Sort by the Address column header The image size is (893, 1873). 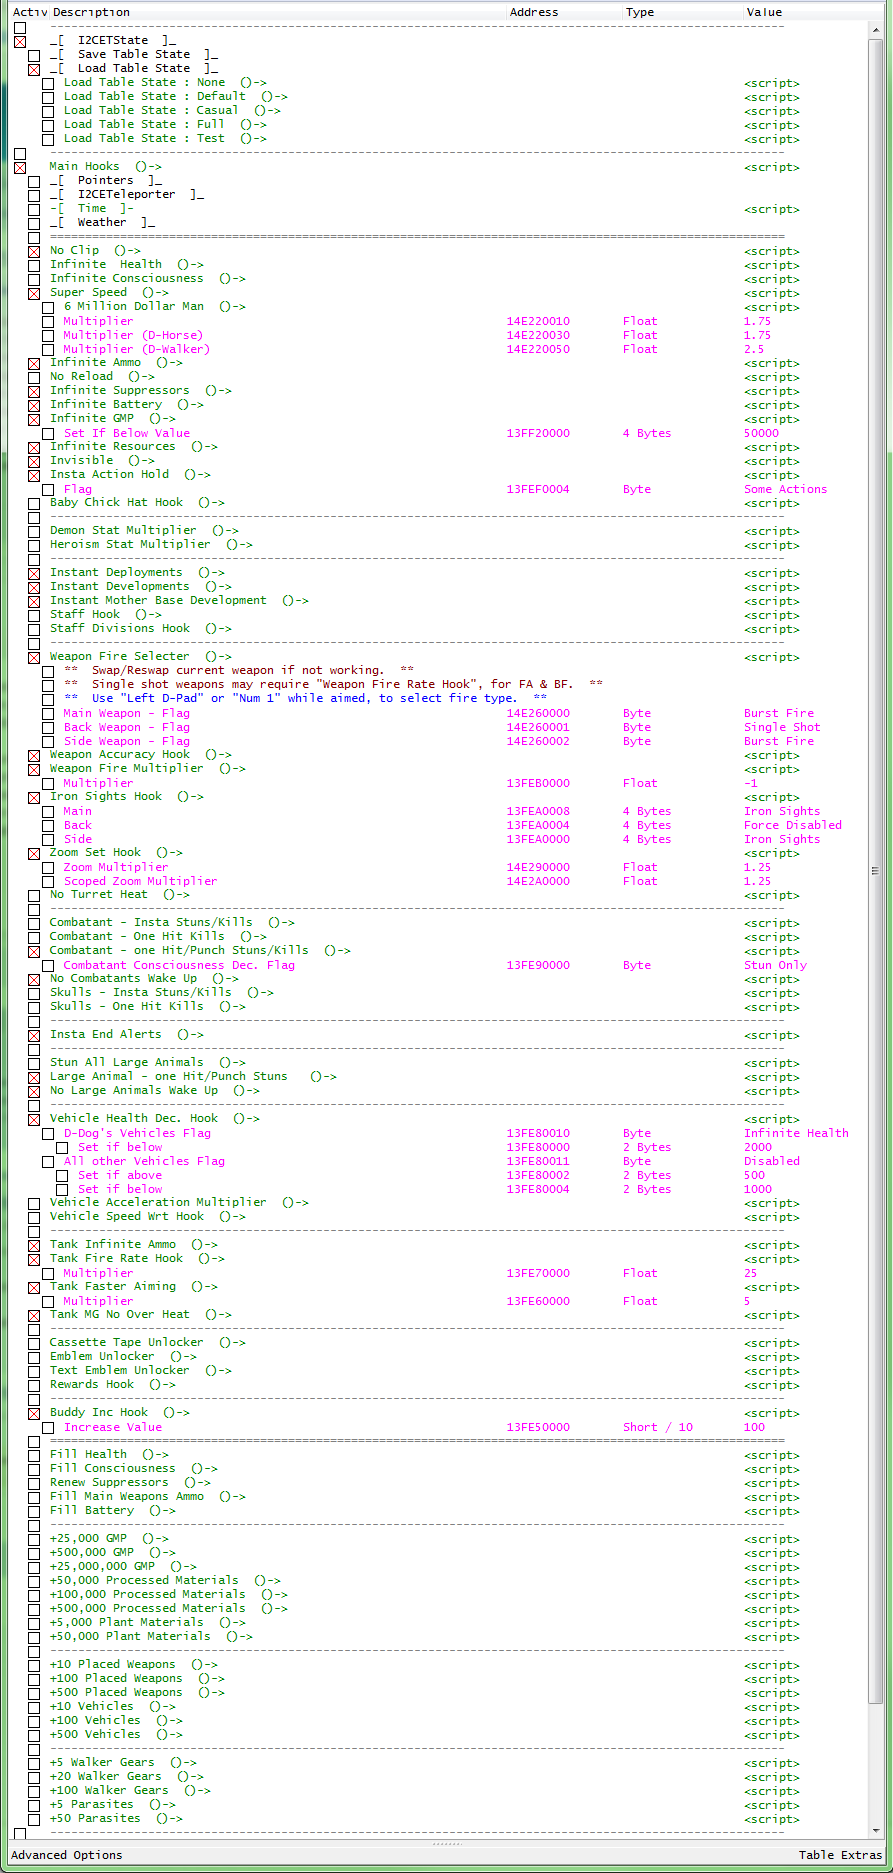tap(564, 12)
